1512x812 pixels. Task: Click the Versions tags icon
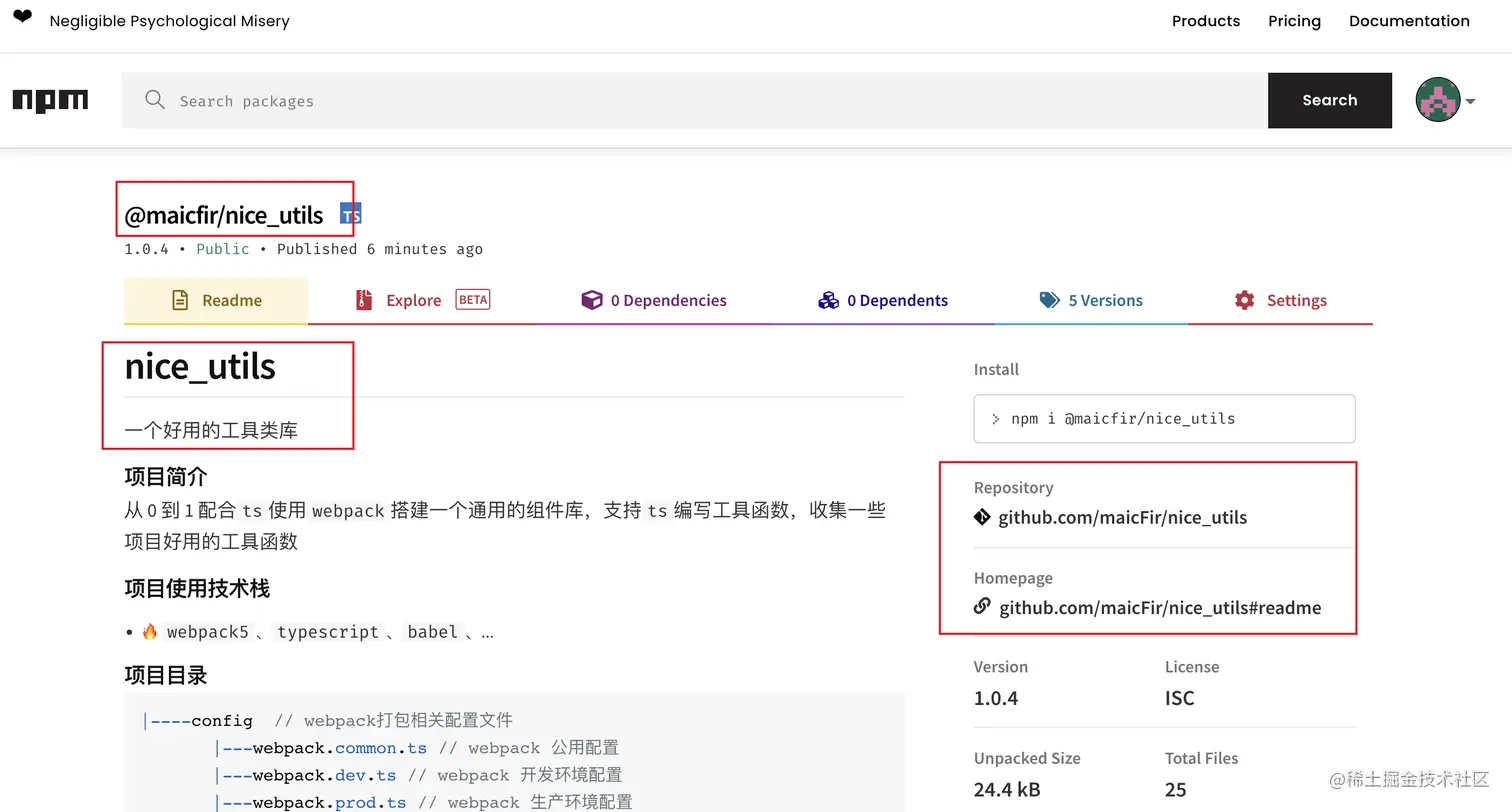pos(1049,300)
